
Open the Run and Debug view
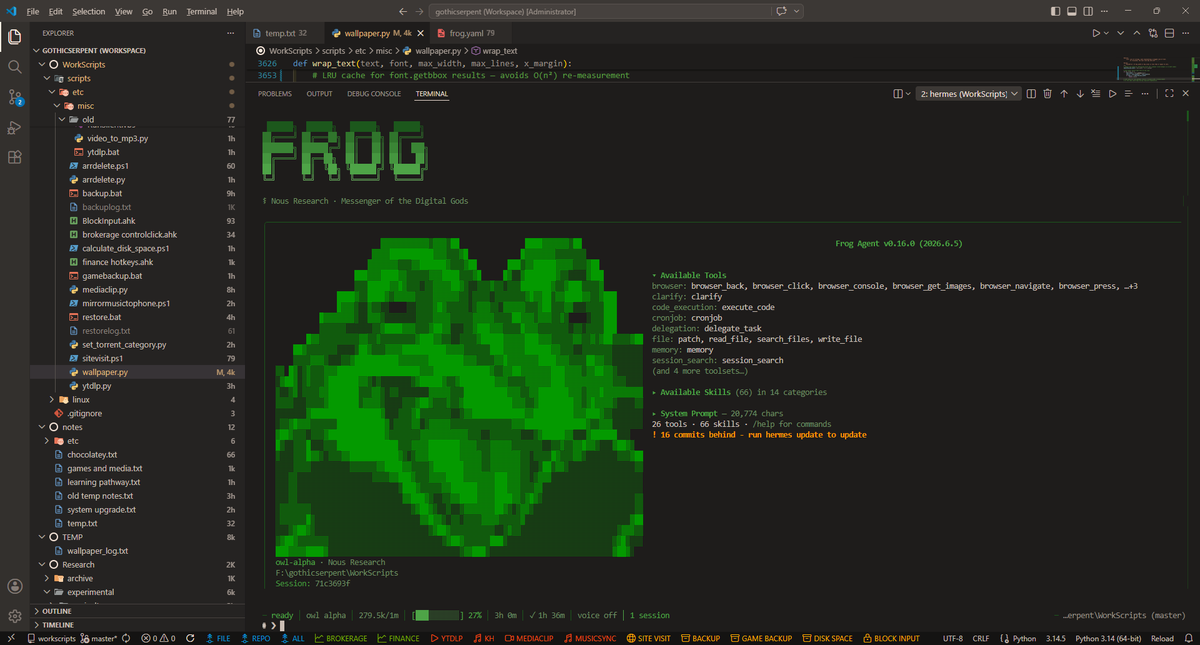(x=15, y=127)
